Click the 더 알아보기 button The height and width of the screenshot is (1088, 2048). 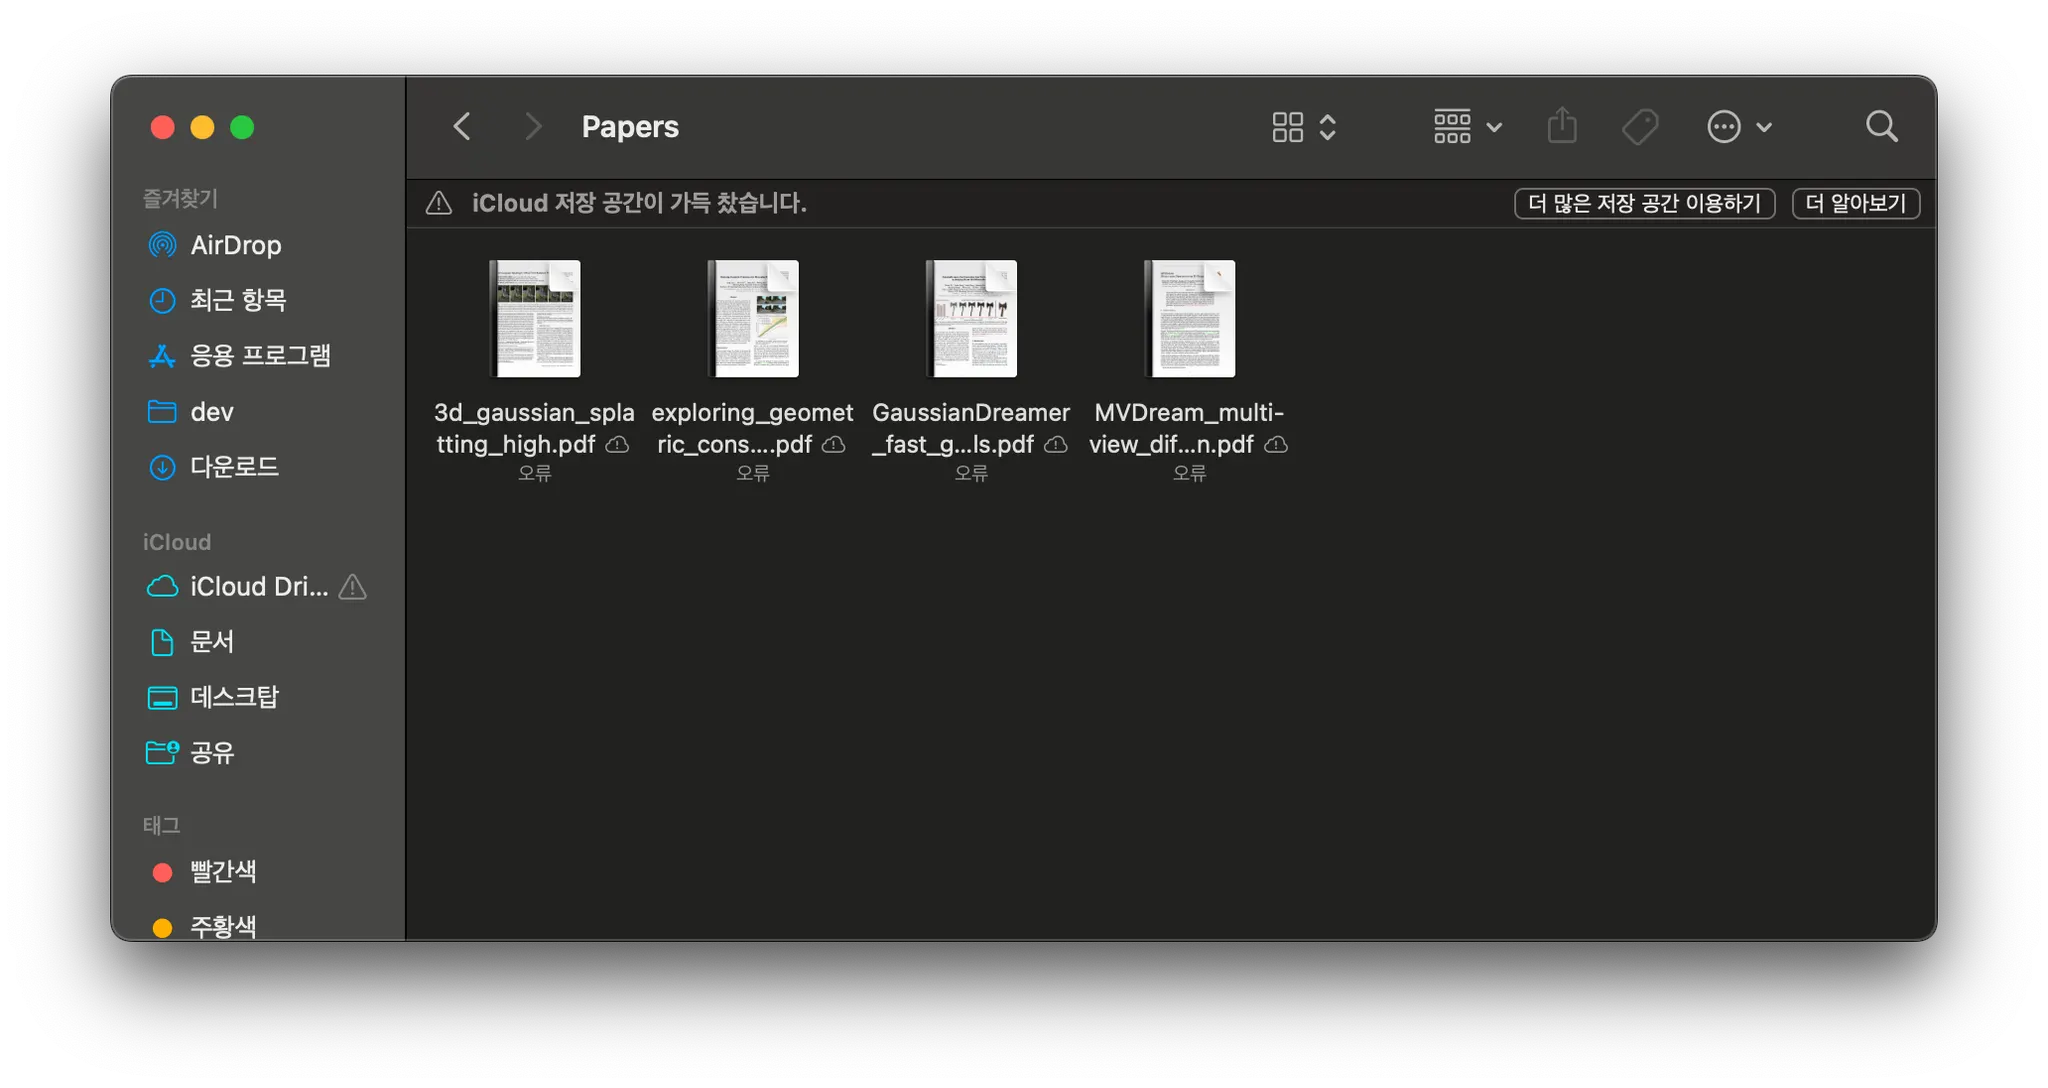(1855, 204)
